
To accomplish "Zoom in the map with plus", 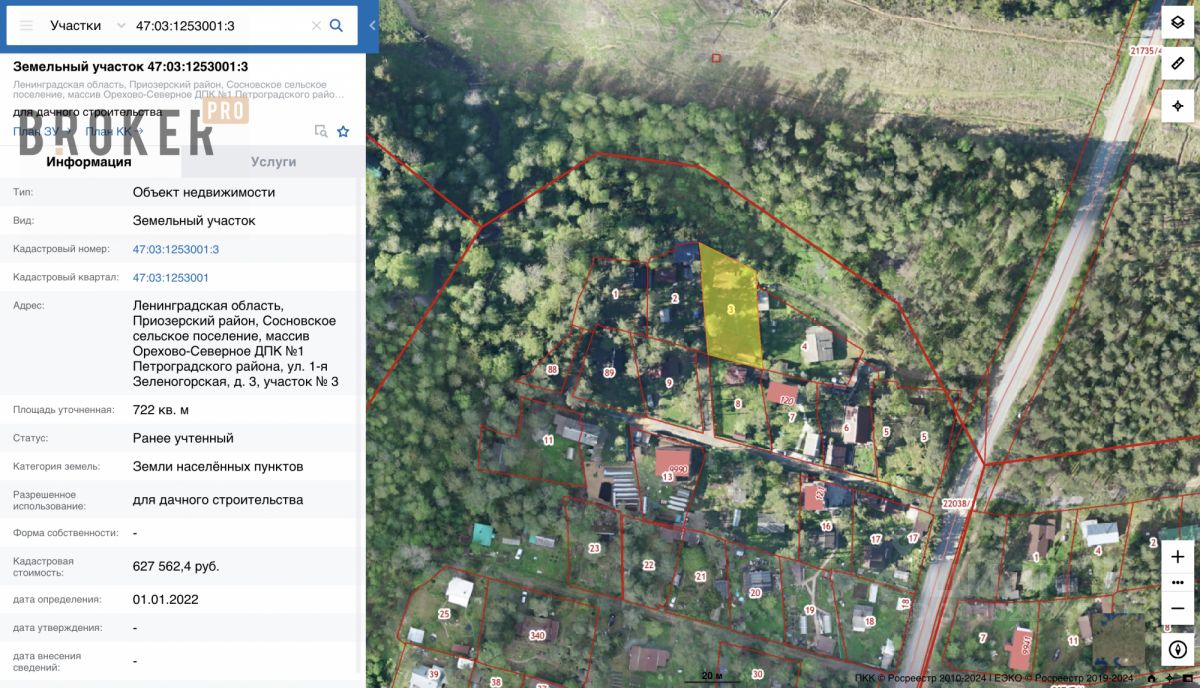I will (x=1177, y=557).
